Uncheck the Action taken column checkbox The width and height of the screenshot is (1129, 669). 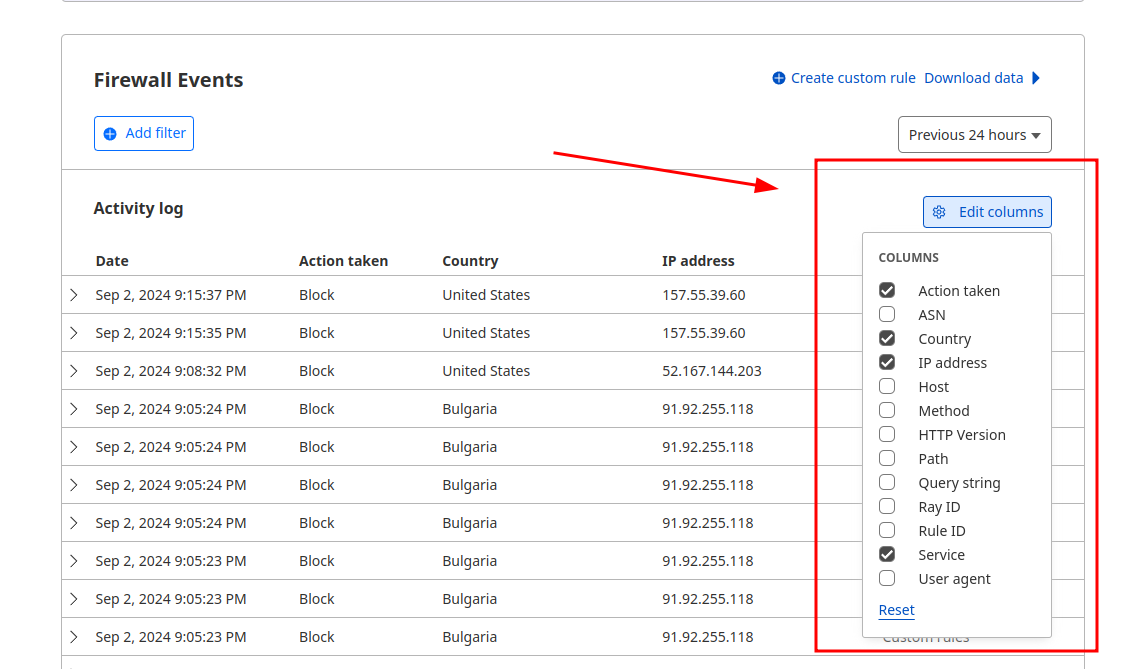887,290
